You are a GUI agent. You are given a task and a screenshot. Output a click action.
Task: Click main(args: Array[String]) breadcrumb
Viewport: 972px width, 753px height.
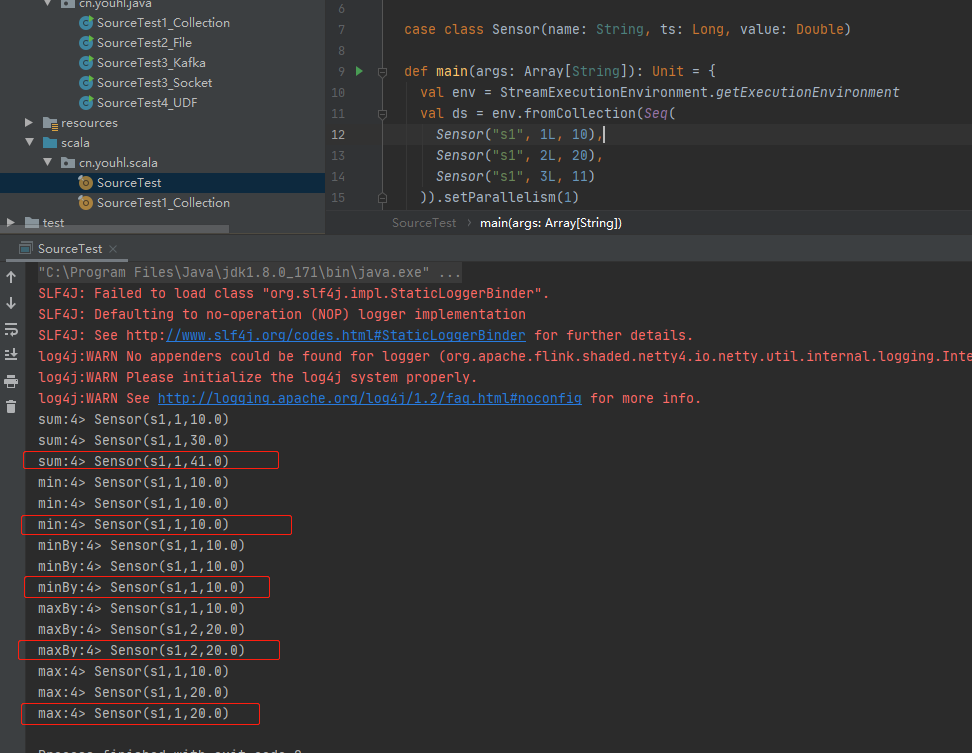[550, 223]
